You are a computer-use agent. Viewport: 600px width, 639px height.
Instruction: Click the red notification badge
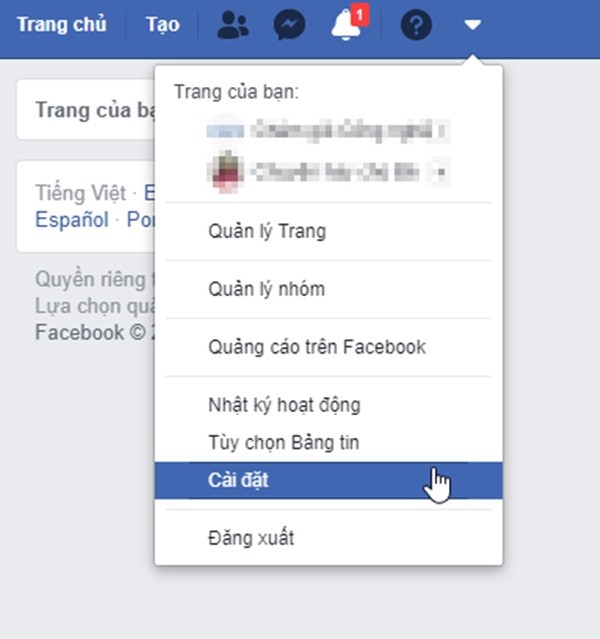360,15
